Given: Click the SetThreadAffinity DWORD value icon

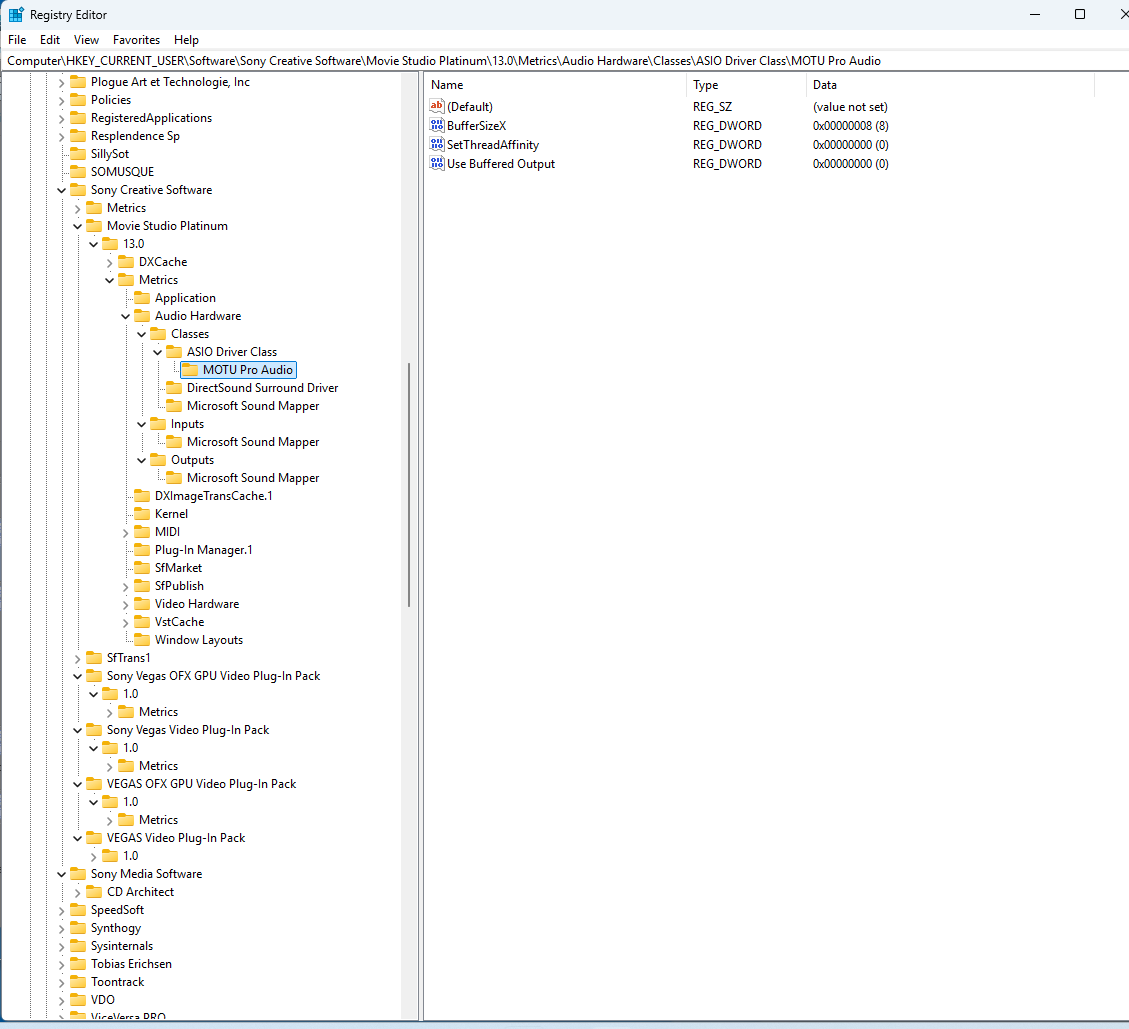Looking at the screenshot, I should 436,144.
